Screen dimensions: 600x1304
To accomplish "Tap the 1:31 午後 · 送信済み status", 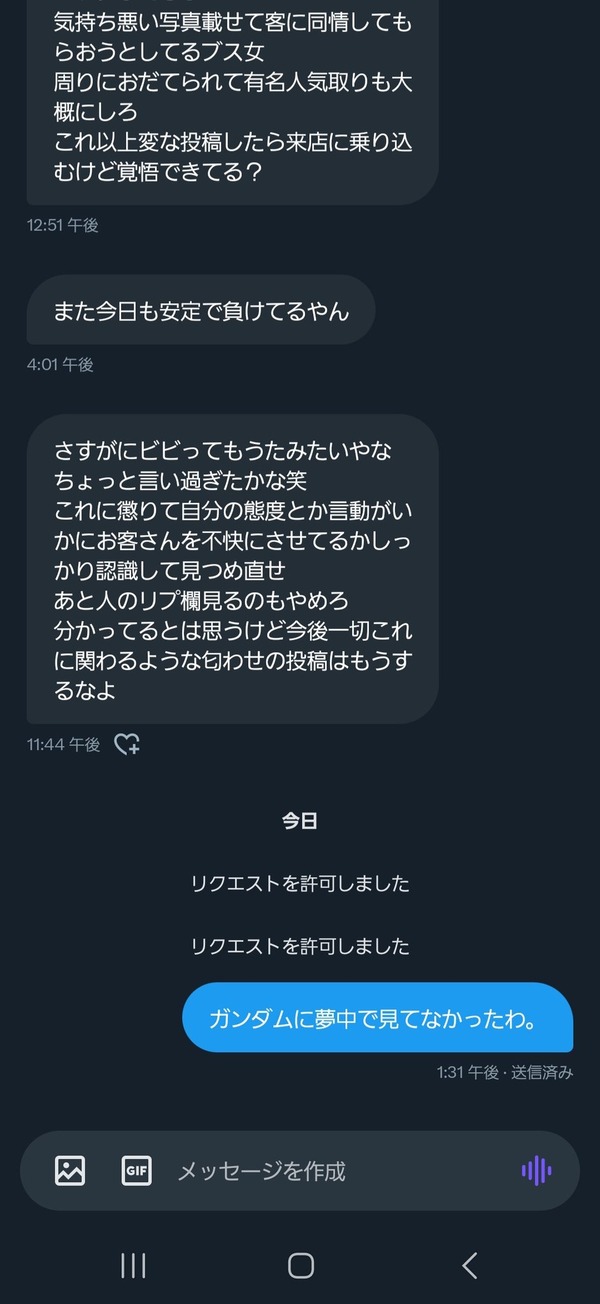I will coord(505,1072).
